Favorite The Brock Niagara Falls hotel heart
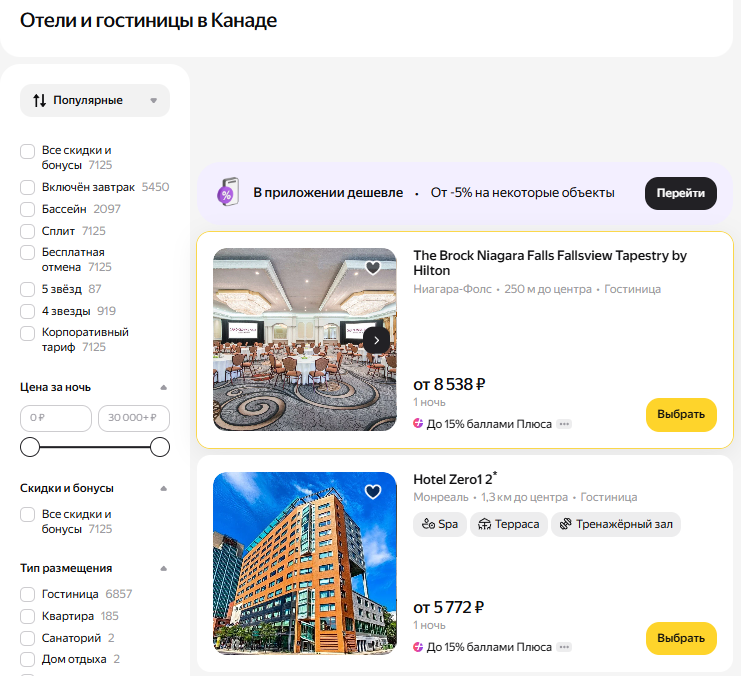The image size is (741, 676). 373,267
